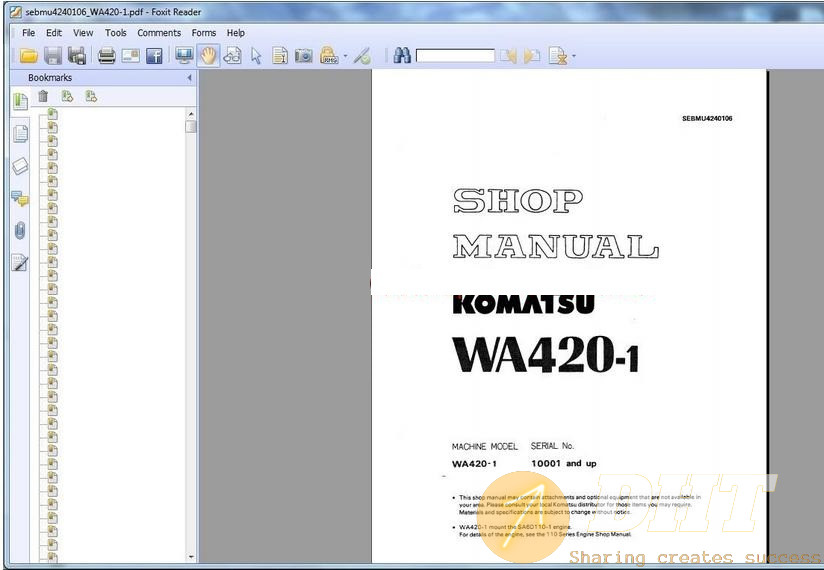Screen dimensions: 824x570
Task: Select the arrow Select tool
Action: pyautogui.click(x=256, y=56)
